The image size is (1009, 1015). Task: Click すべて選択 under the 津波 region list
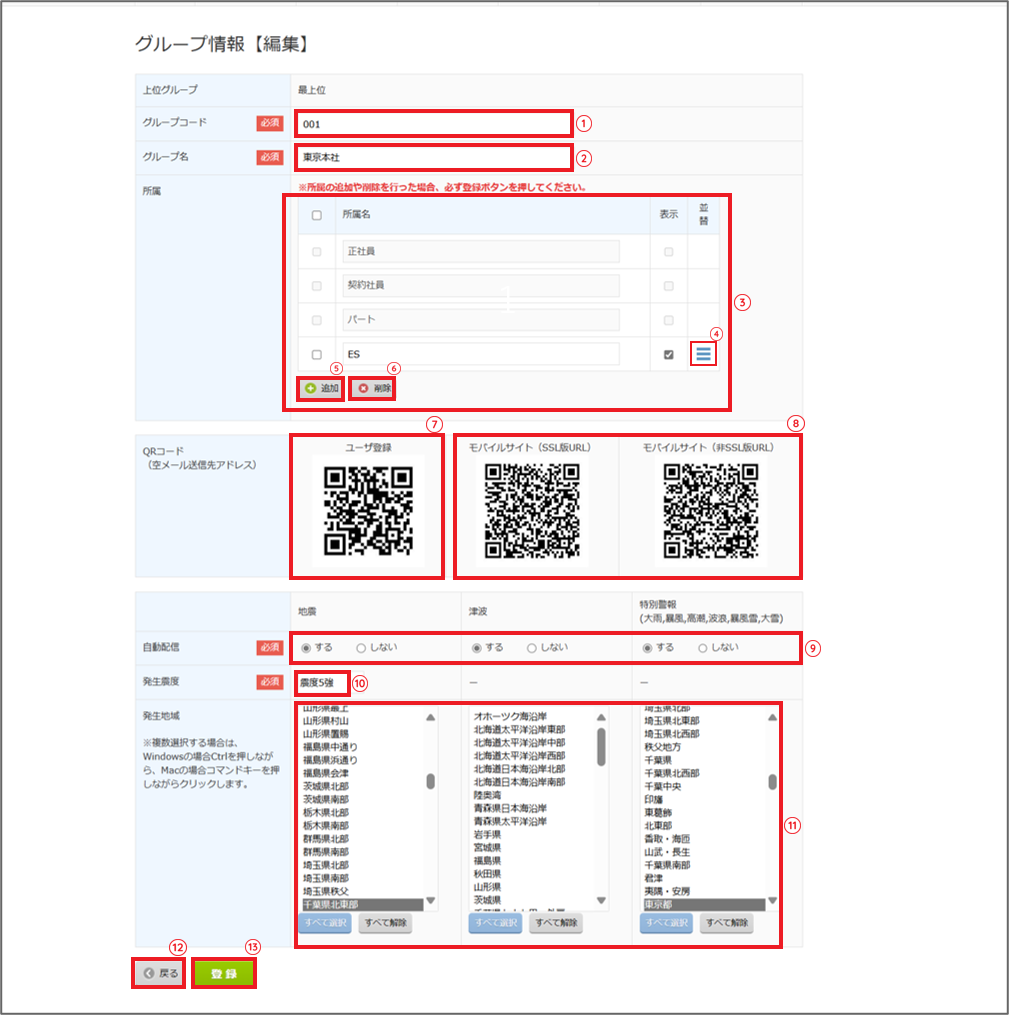[495, 923]
